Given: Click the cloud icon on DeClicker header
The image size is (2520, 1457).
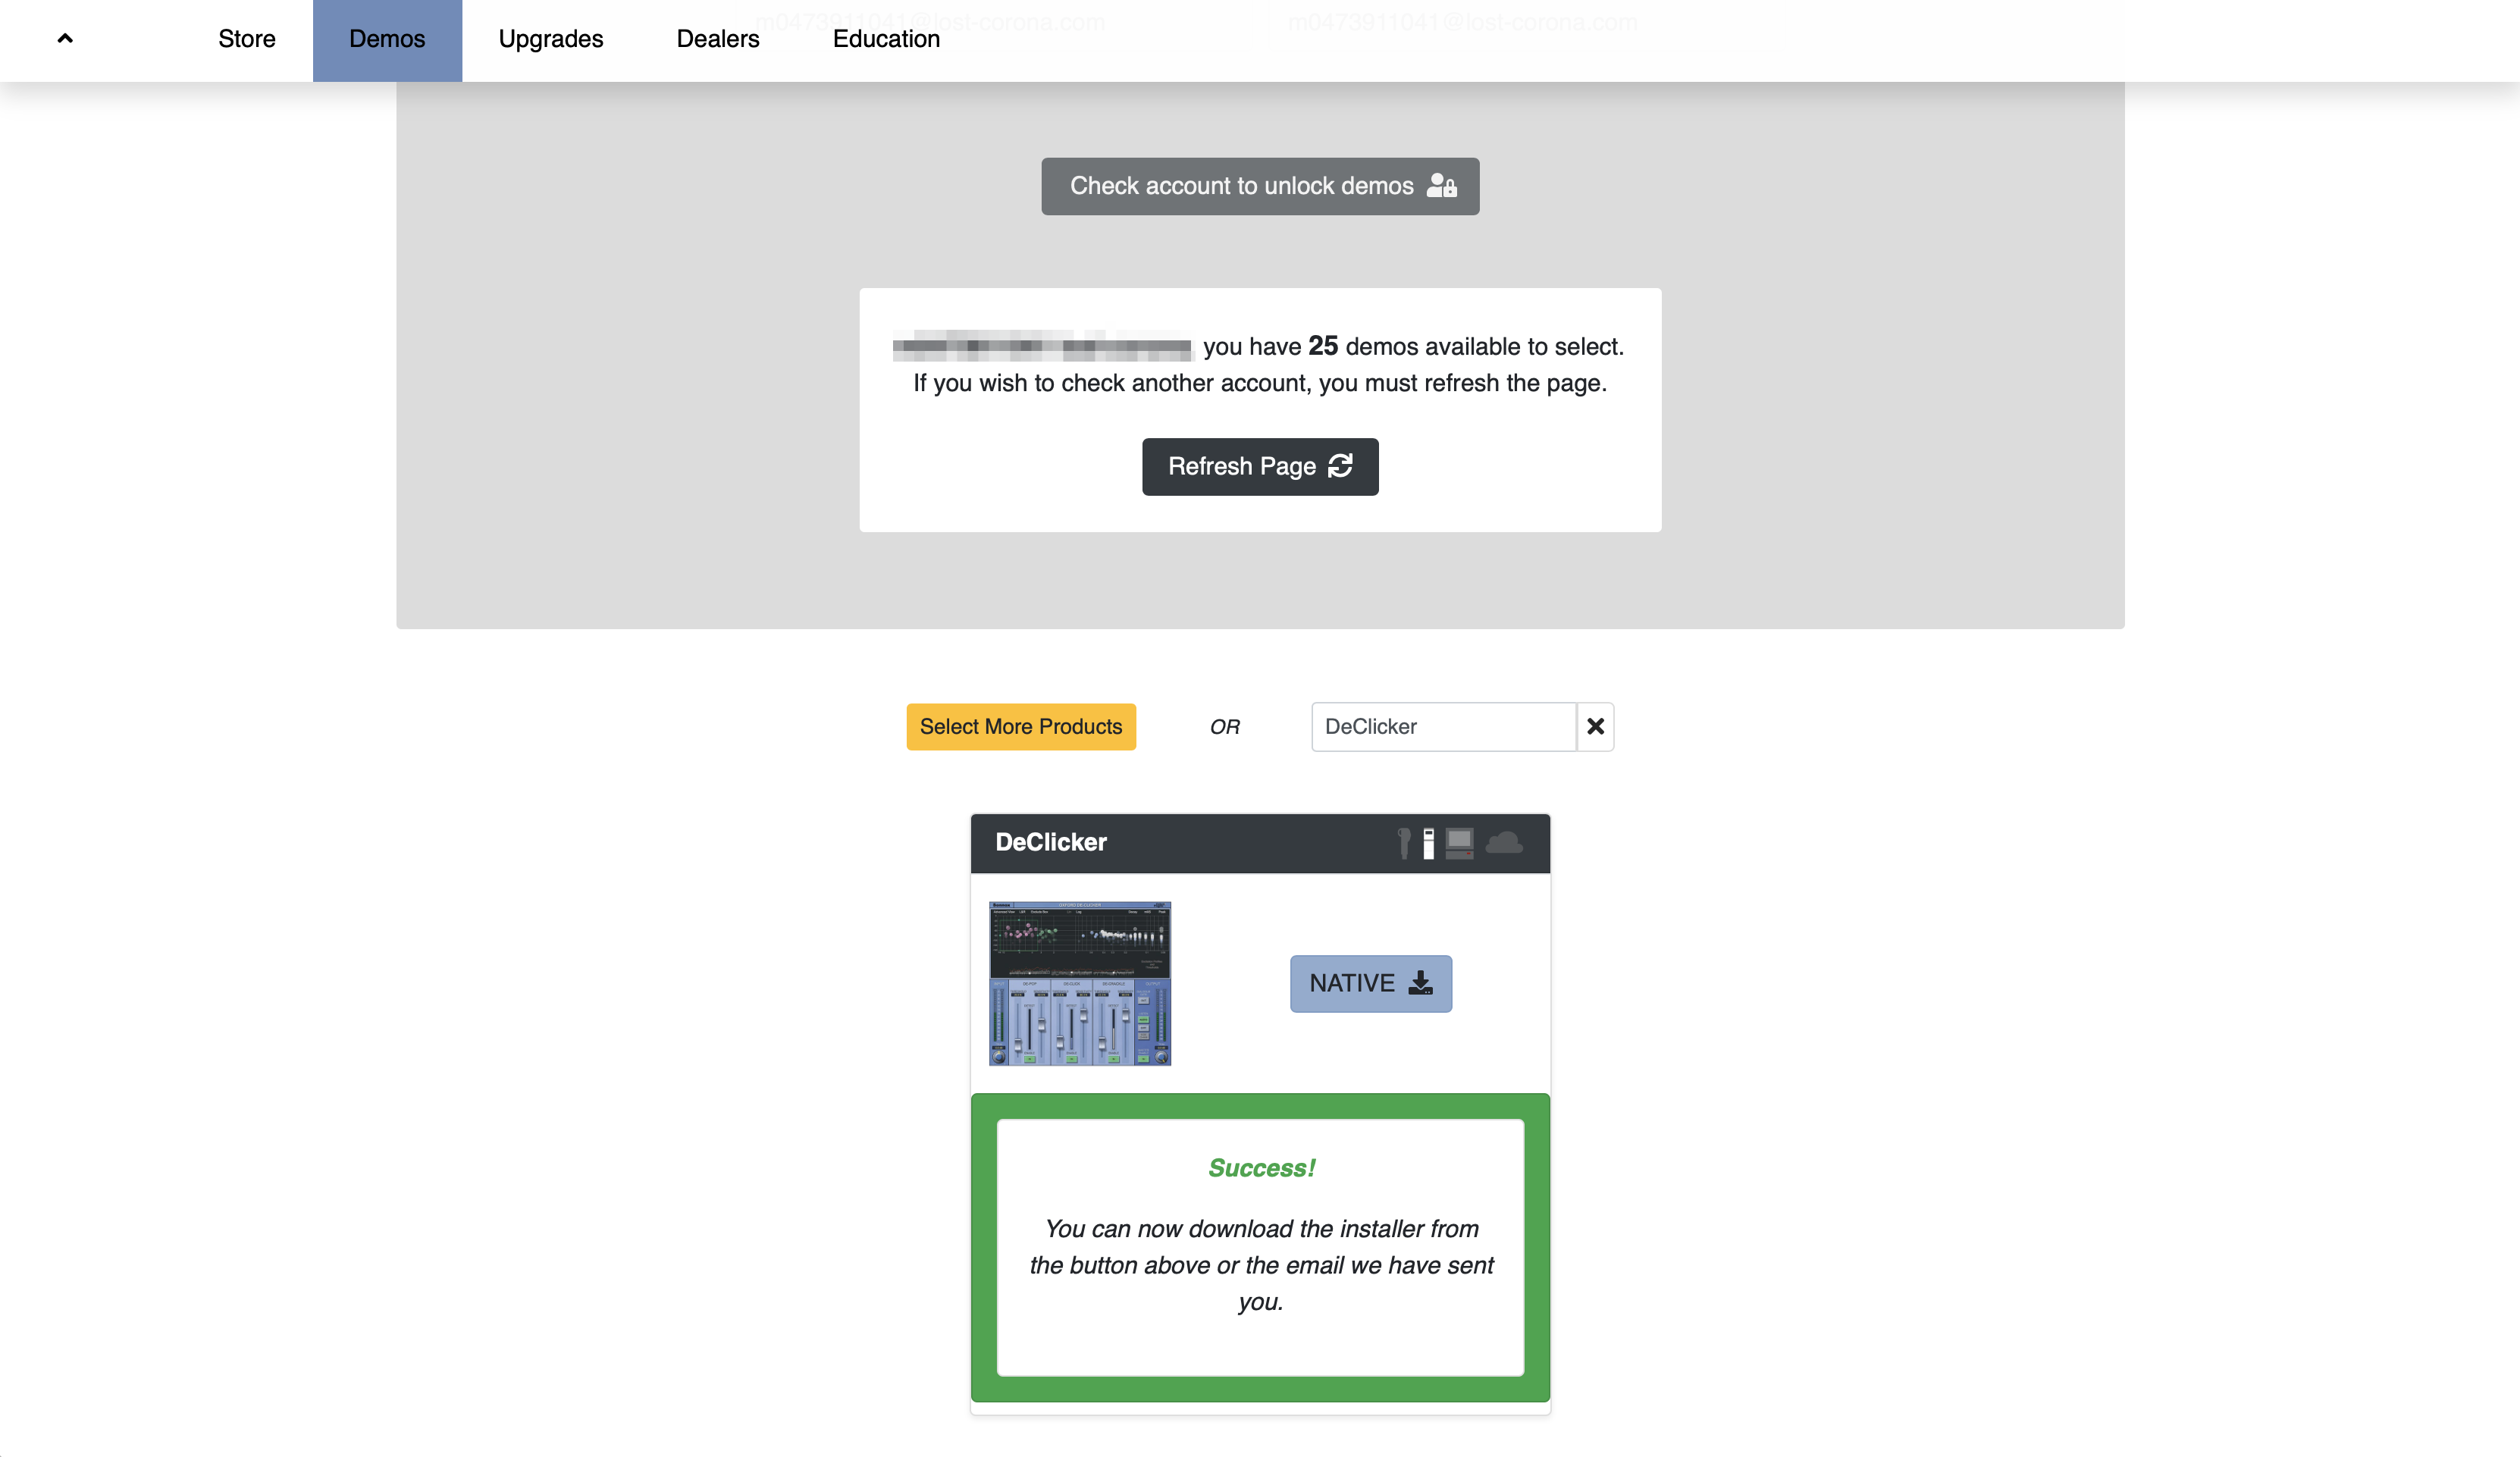Looking at the screenshot, I should pyautogui.click(x=1504, y=842).
